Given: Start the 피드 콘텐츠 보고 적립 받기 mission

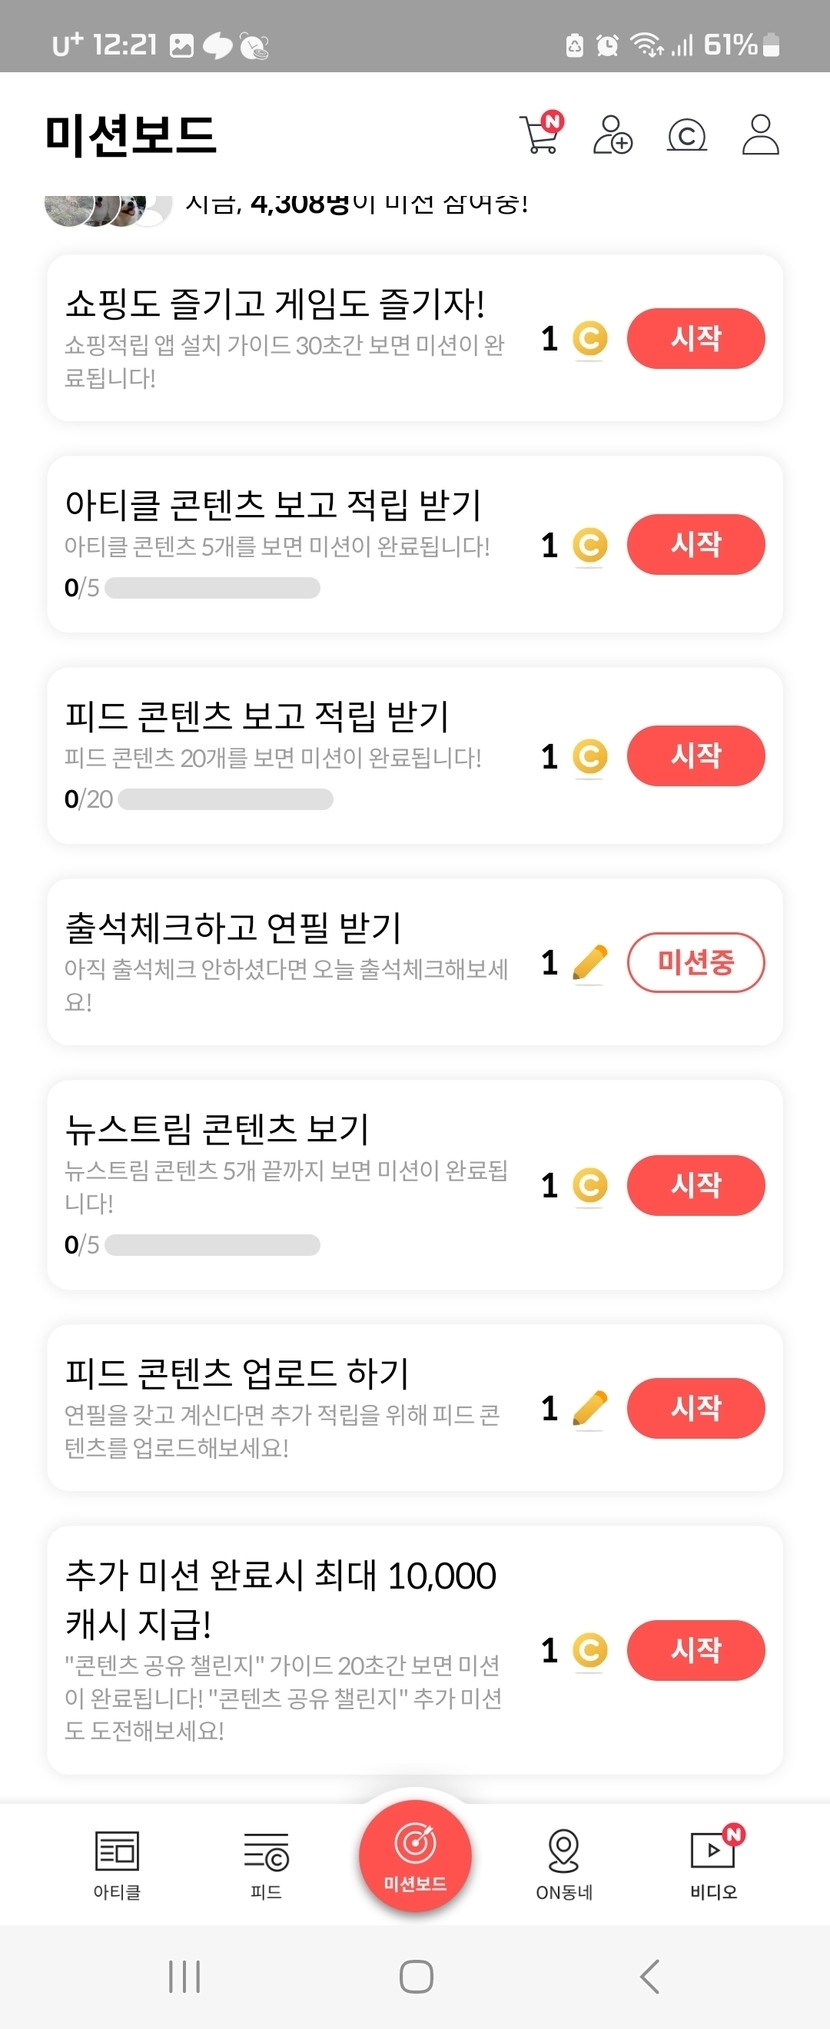Looking at the screenshot, I should click(x=695, y=756).
